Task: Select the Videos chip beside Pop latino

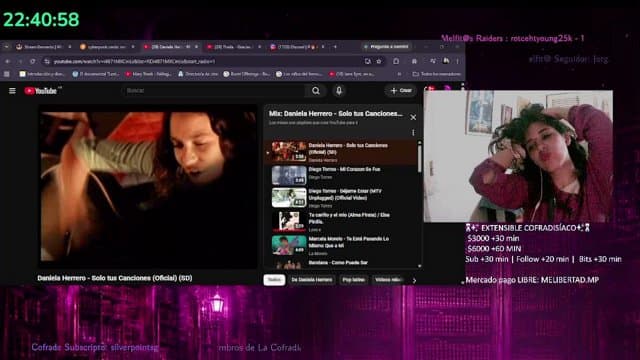Action: [x=387, y=280]
